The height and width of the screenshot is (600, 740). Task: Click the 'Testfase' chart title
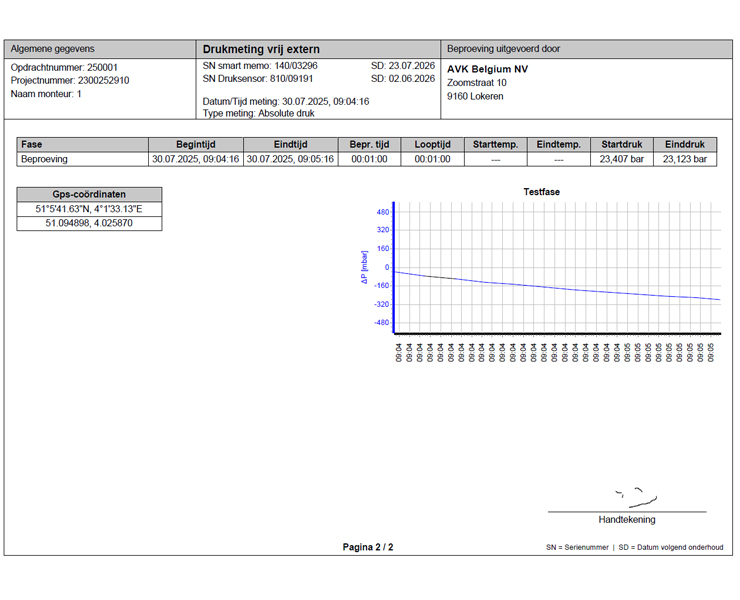[543, 191]
